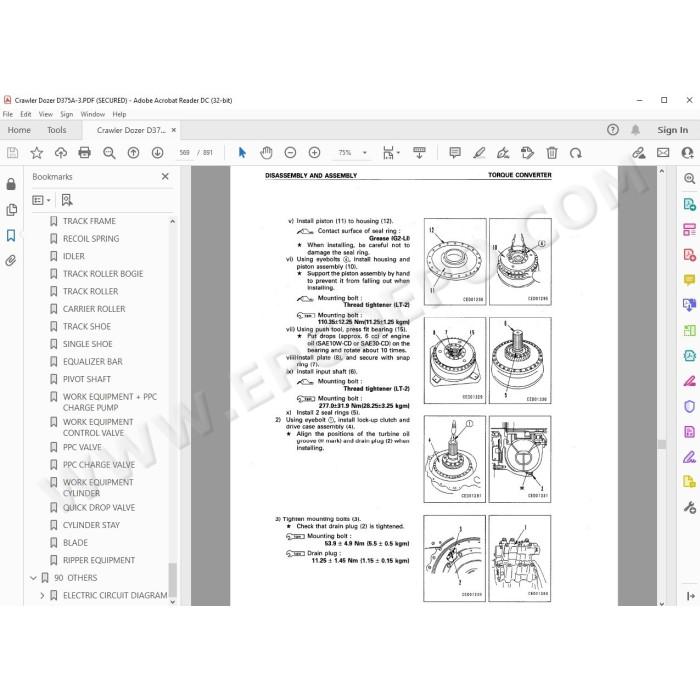Add a sticky note comment
The width and height of the screenshot is (700, 700).
455,153
